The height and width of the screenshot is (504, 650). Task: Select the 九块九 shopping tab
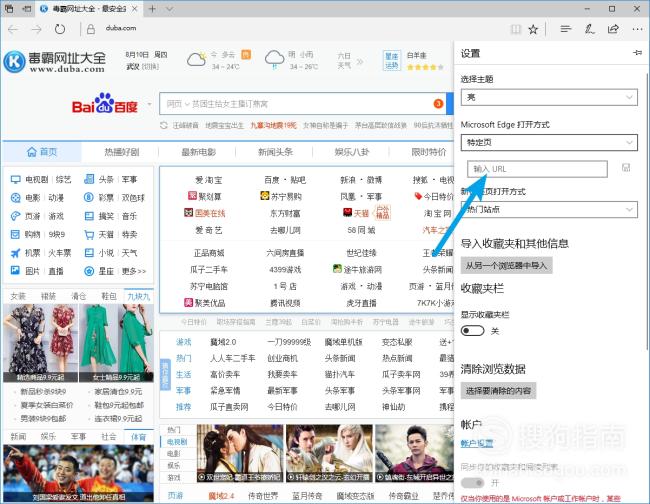(x=138, y=296)
